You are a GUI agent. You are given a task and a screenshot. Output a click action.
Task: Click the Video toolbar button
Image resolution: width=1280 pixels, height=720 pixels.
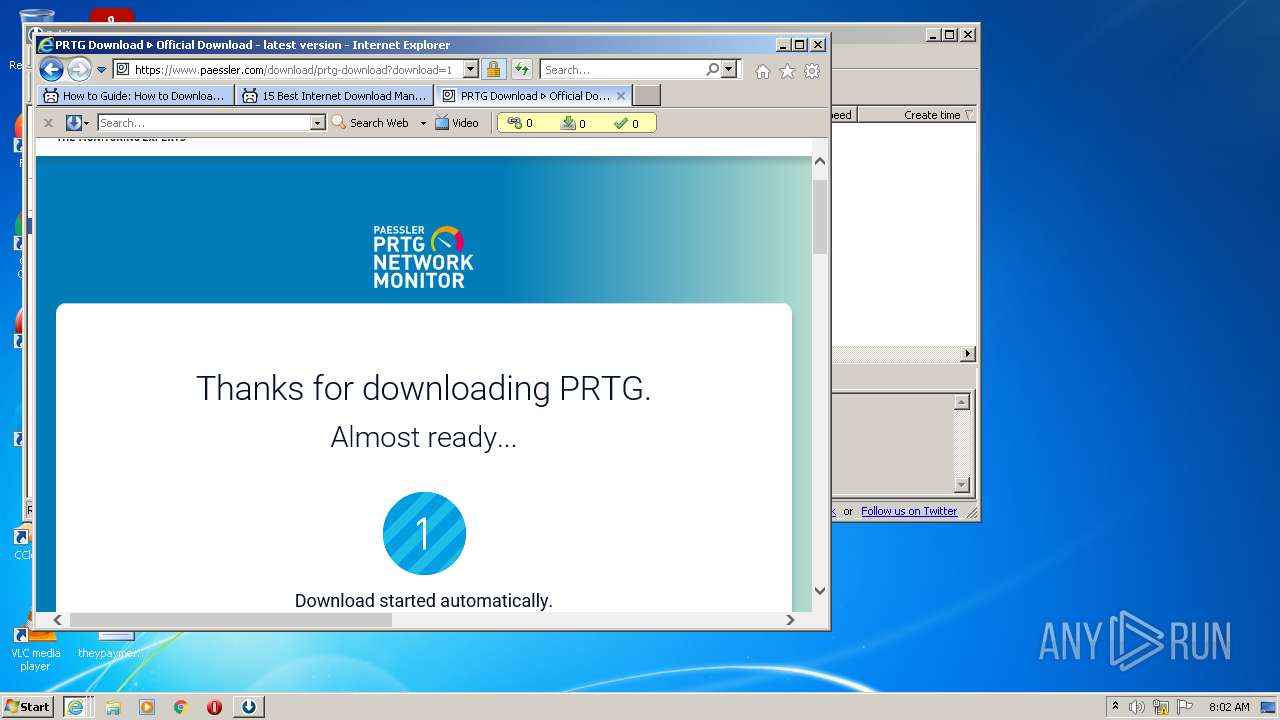tap(457, 123)
